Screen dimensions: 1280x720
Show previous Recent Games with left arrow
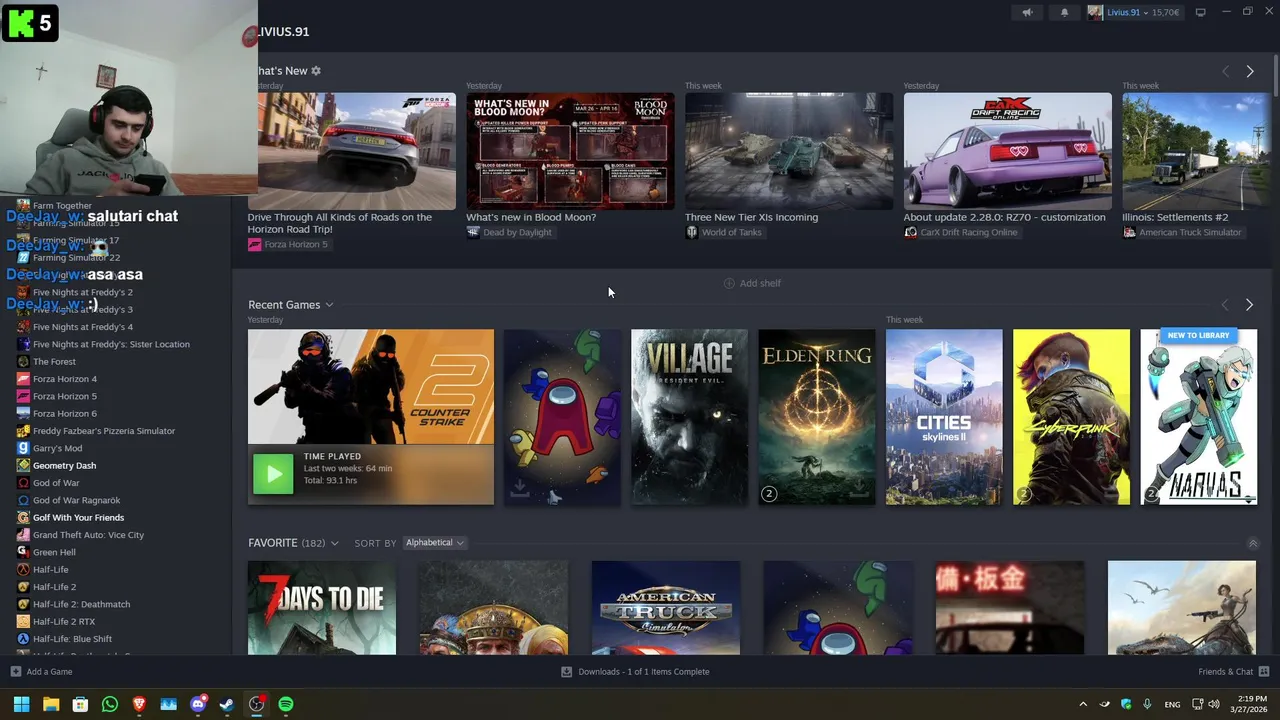1225,304
